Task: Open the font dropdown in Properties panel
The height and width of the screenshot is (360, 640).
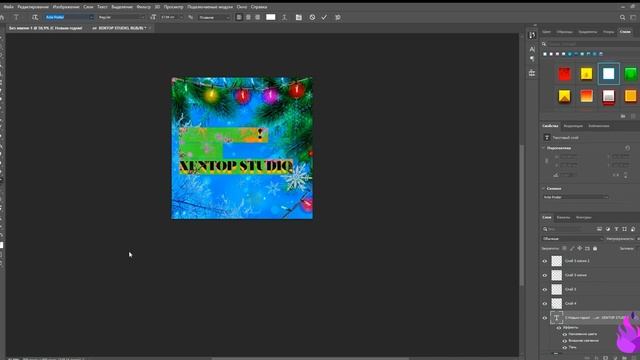Action: coord(576,197)
